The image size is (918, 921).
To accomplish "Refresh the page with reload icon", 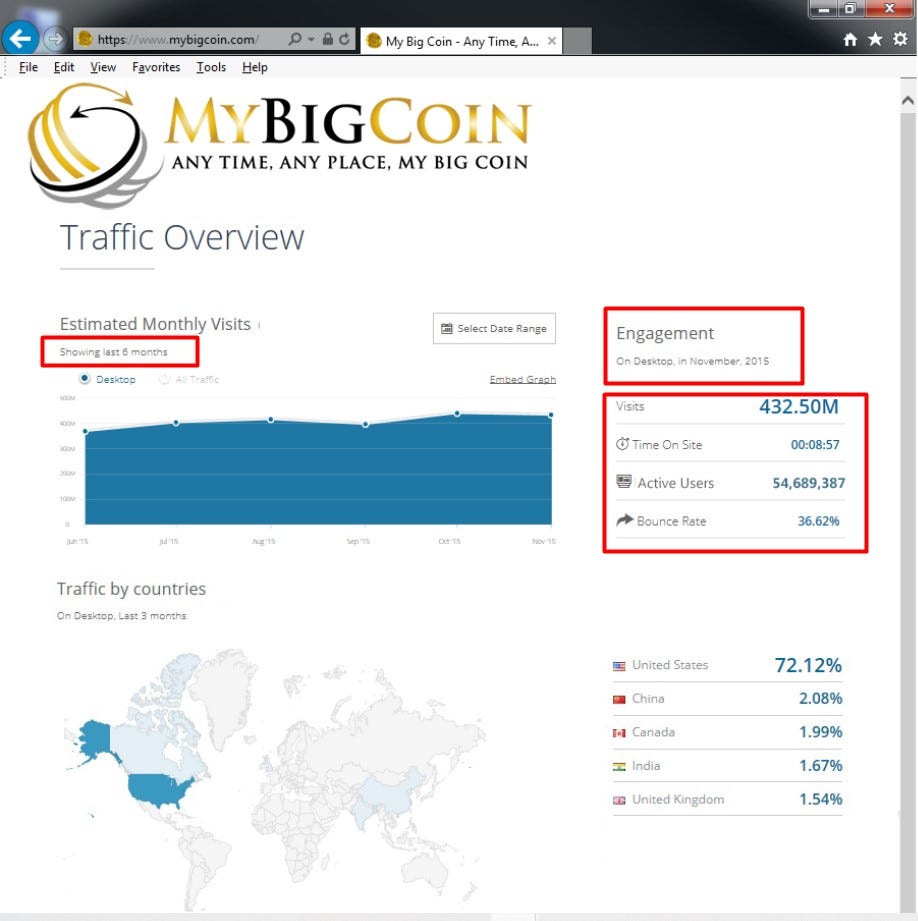I will (x=344, y=39).
